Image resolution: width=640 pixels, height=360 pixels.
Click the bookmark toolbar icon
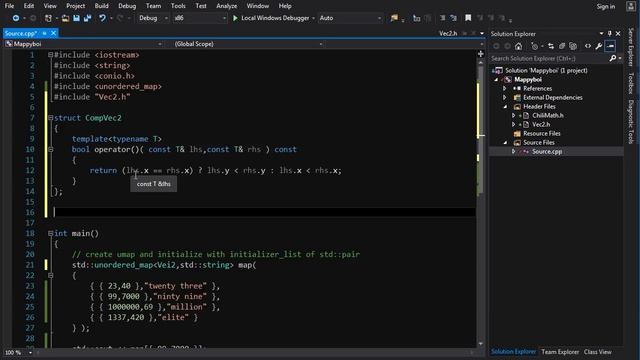click(468, 18)
